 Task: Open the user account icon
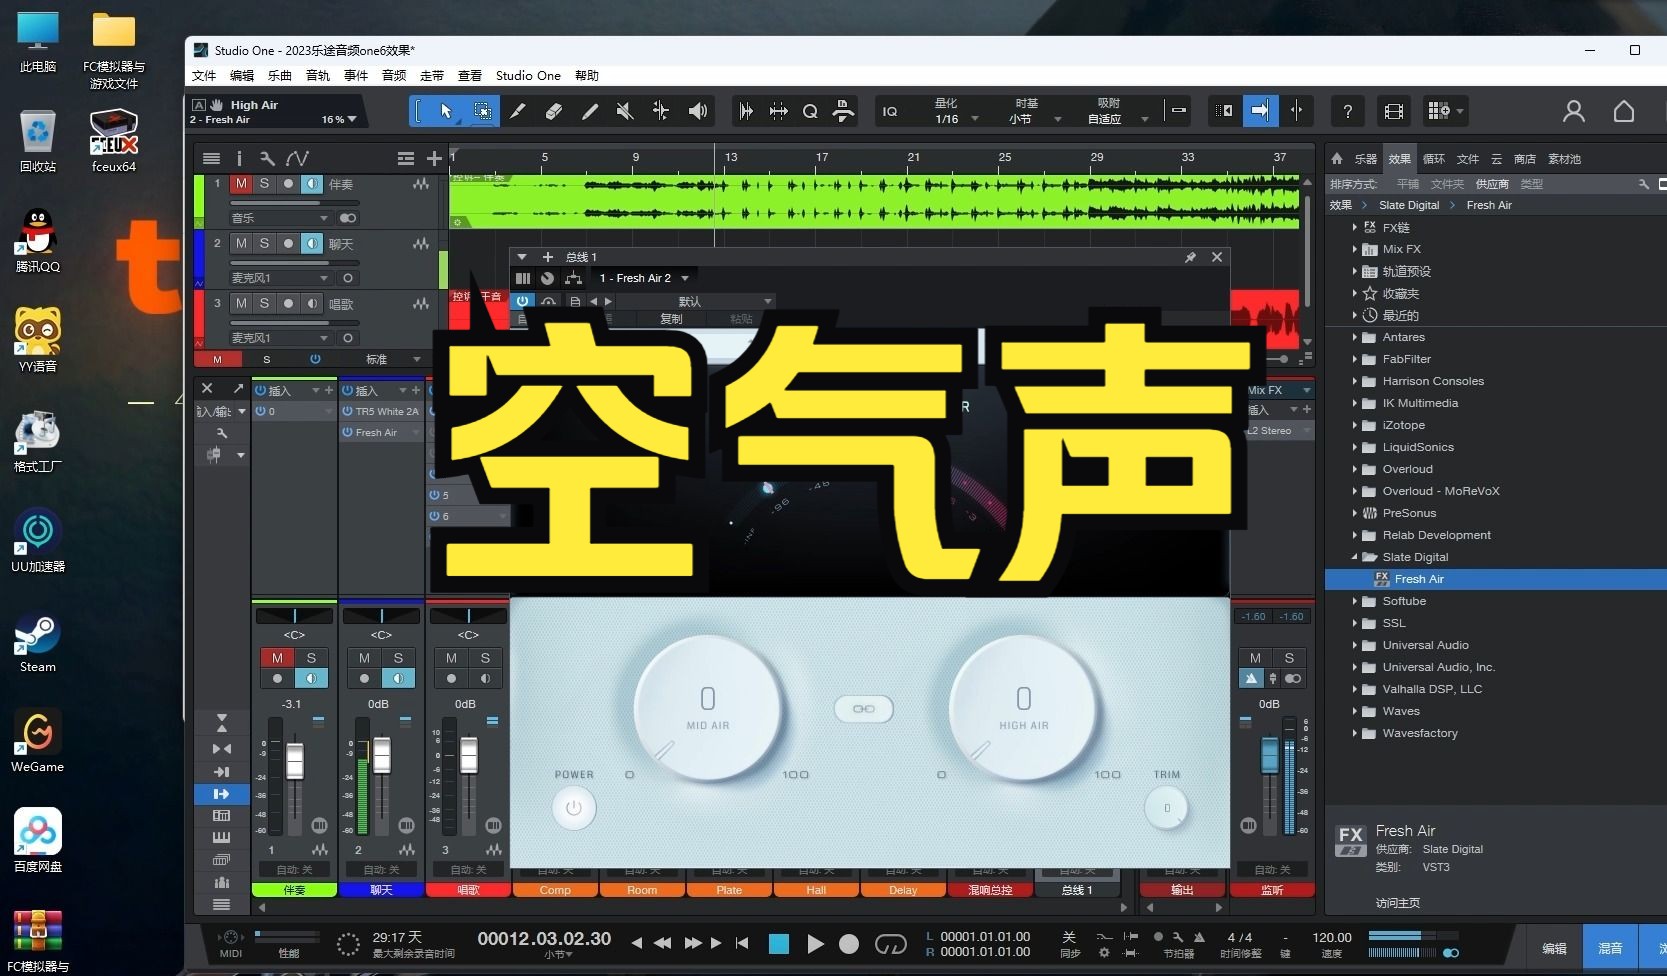1574,111
